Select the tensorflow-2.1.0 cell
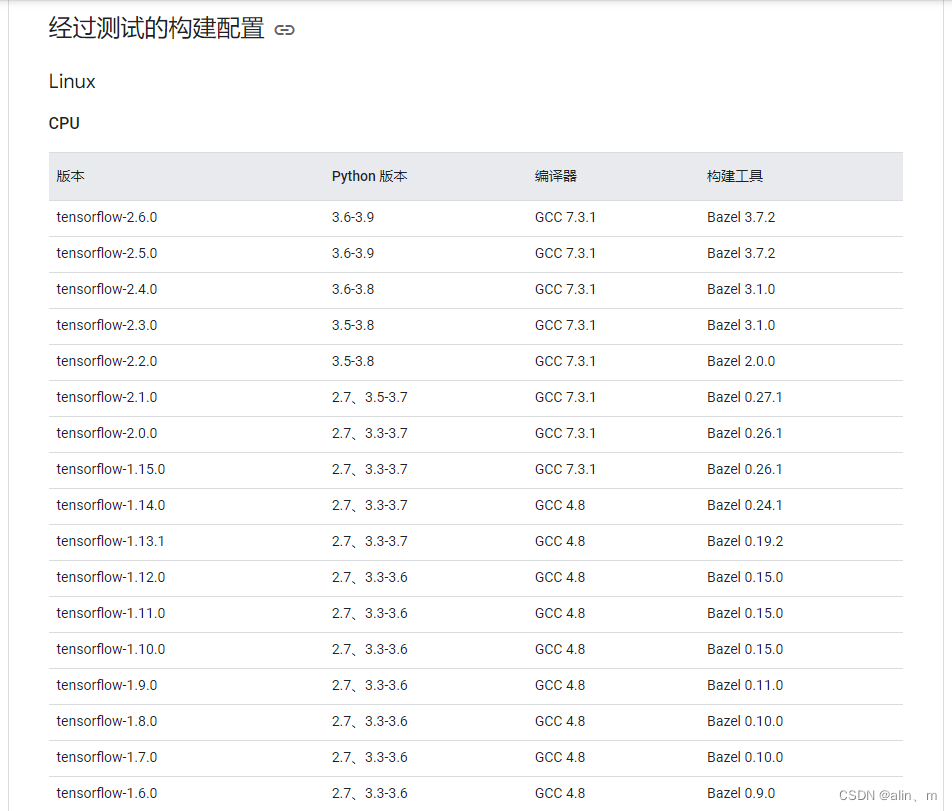Image resolution: width=952 pixels, height=811 pixels. tap(107, 397)
